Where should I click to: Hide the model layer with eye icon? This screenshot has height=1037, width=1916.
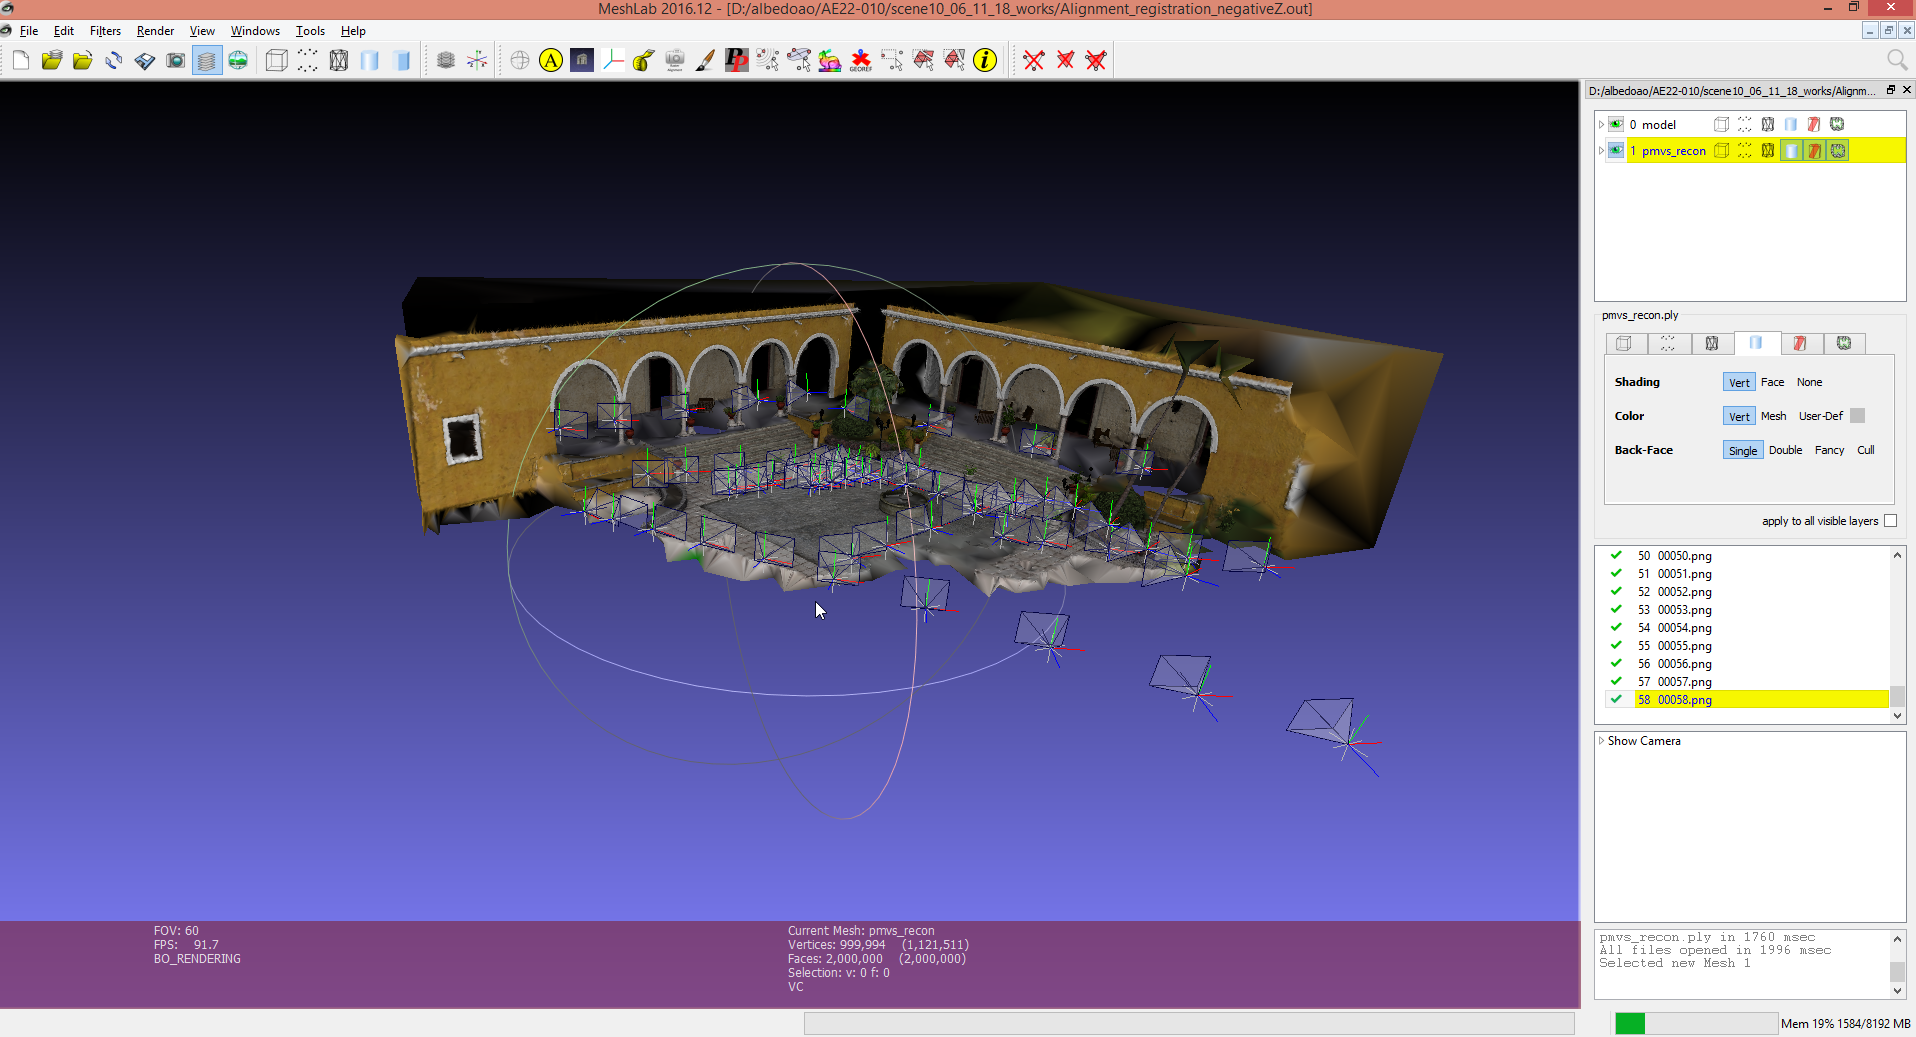click(x=1616, y=125)
